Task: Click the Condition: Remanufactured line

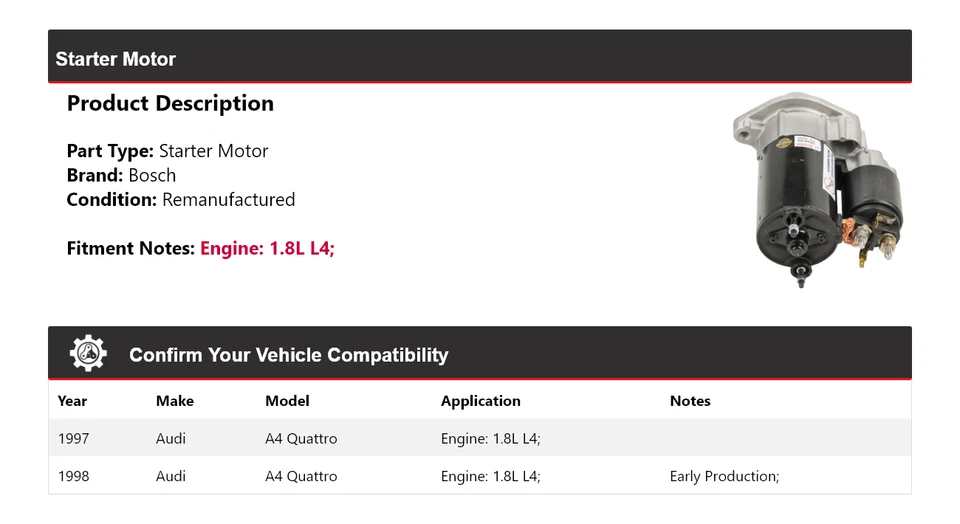Action: coord(181,199)
